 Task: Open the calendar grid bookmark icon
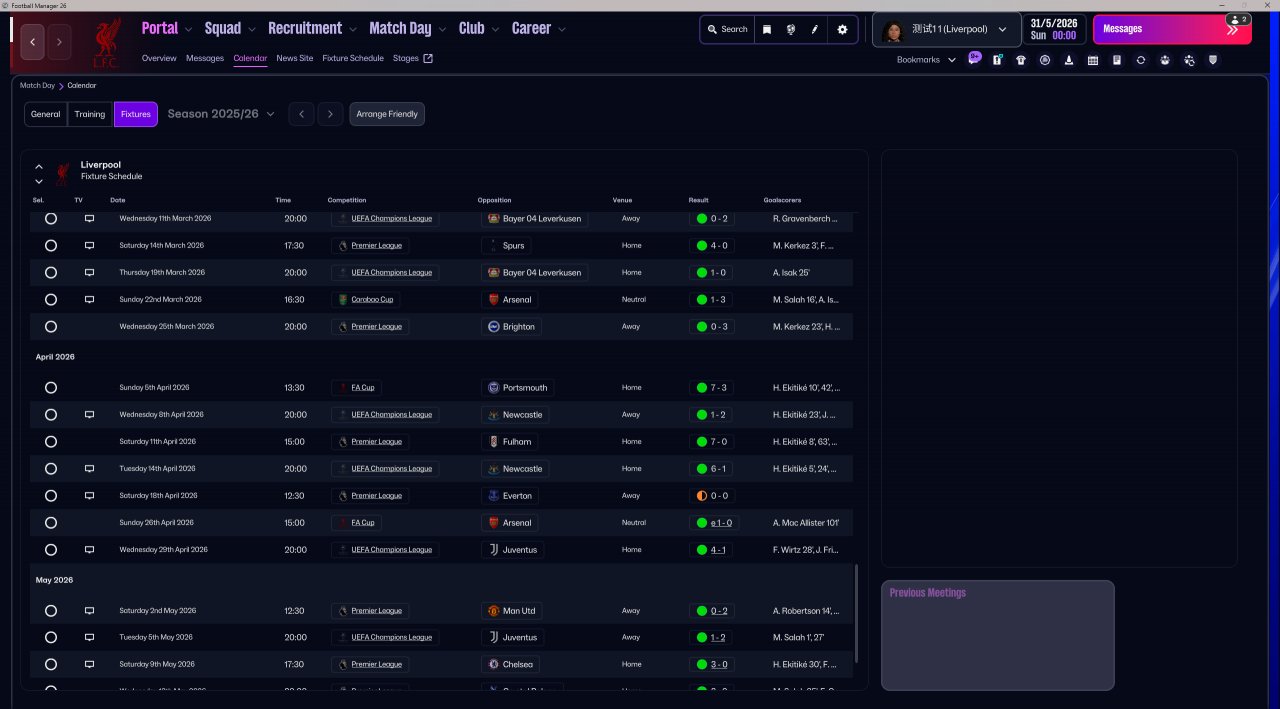[x=1093, y=60]
